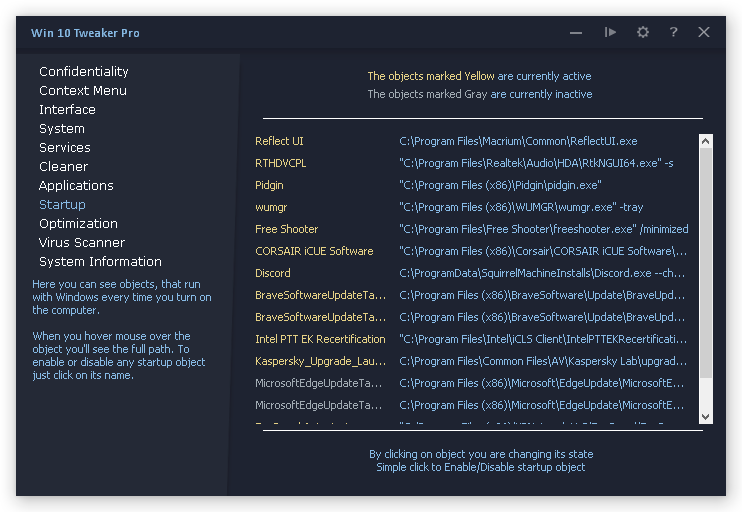Image resolution: width=742 pixels, height=512 pixels.
Task: Click the RTHDVCPL startup name
Action: [x=281, y=163]
